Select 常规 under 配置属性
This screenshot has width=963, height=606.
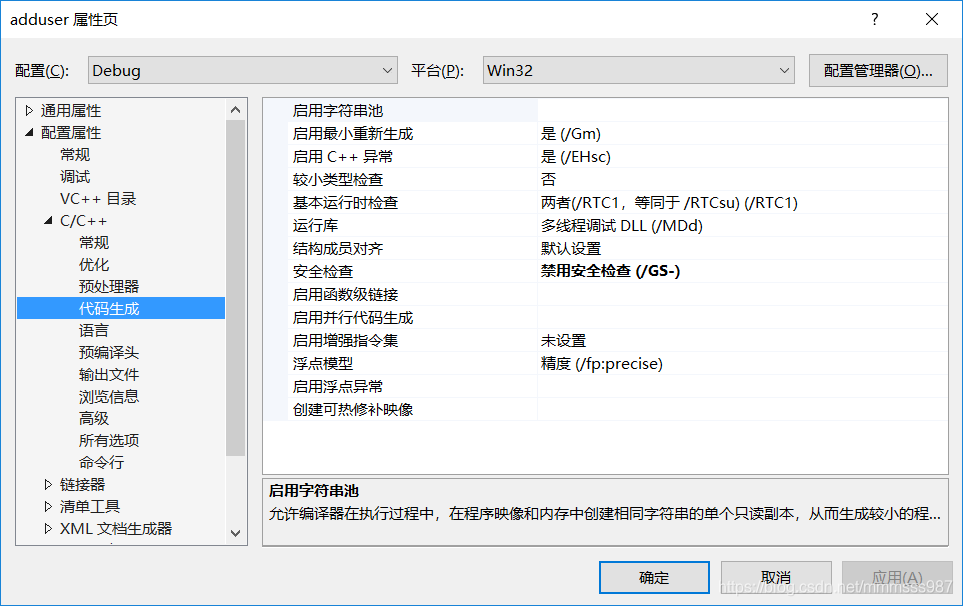[75, 155]
